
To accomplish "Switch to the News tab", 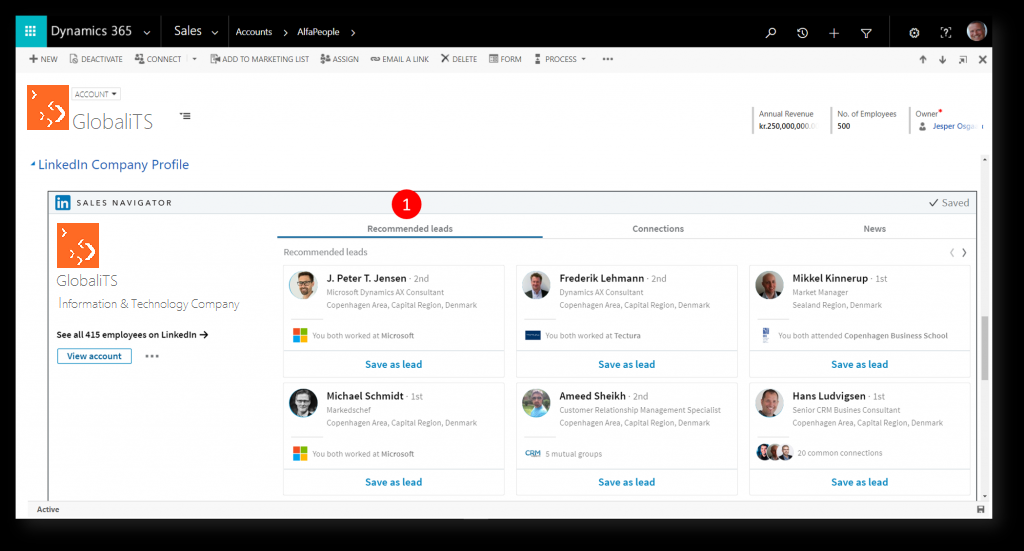I will [874, 229].
